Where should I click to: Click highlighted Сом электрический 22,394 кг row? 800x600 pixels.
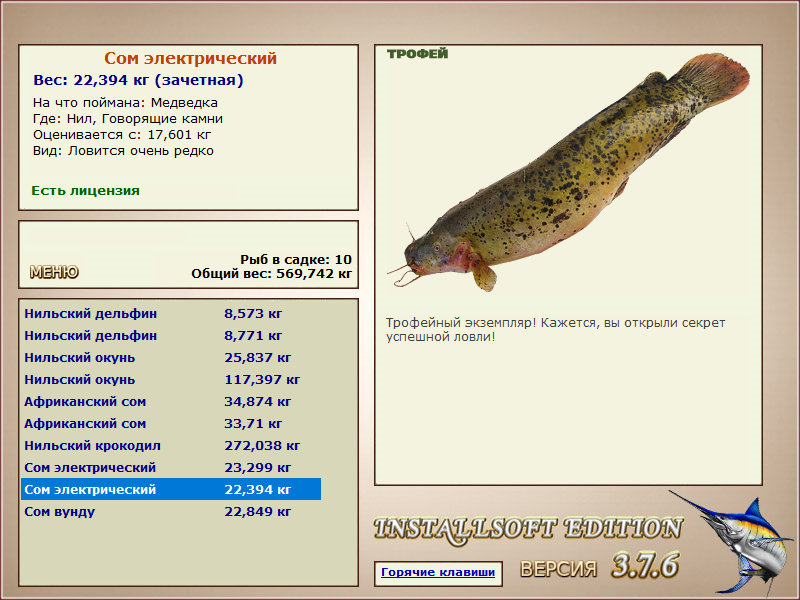(171, 489)
